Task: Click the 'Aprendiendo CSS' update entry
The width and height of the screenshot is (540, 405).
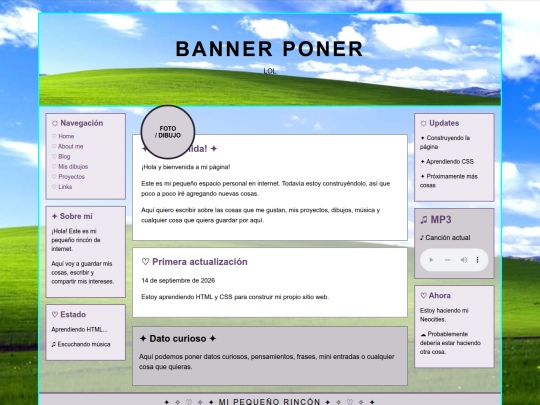Action: pyautogui.click(x=447, y=162)
